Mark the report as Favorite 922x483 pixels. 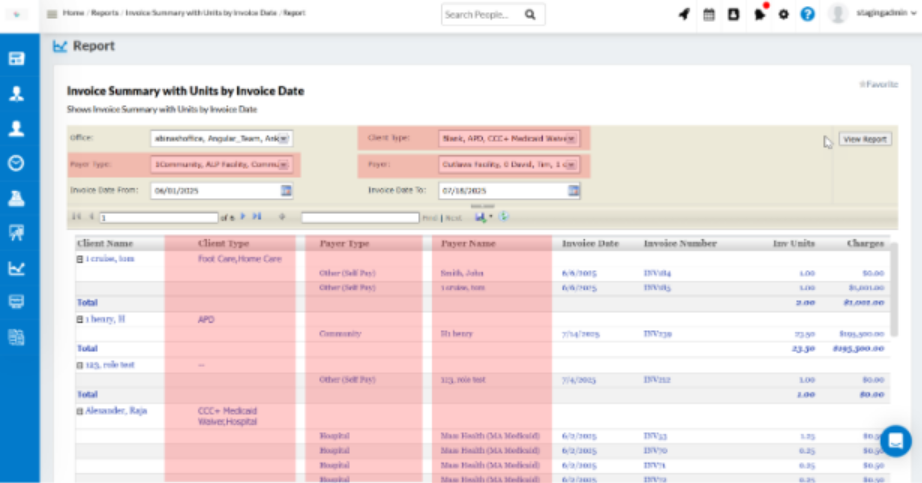(x=878, y=85)
